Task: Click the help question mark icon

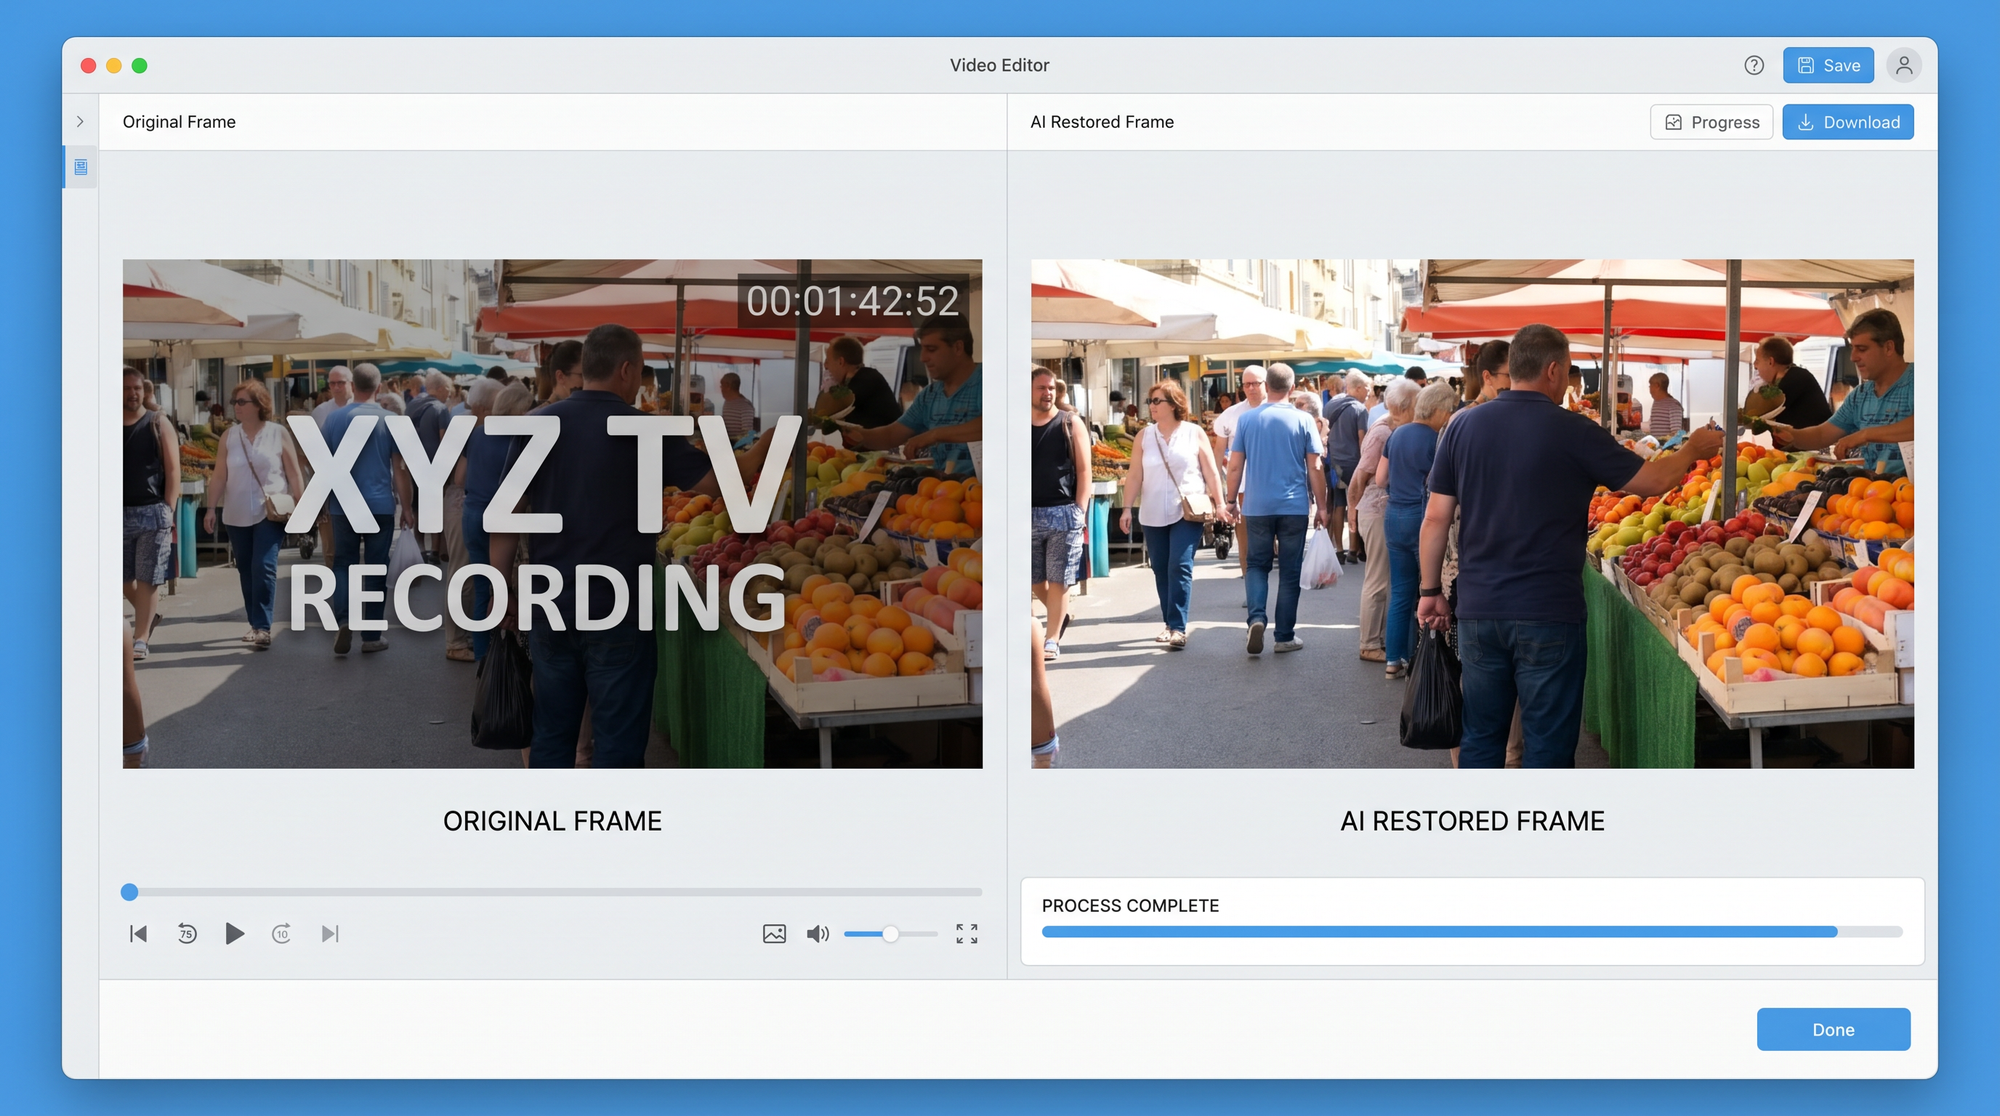Action: click(x=1754, y=65)
